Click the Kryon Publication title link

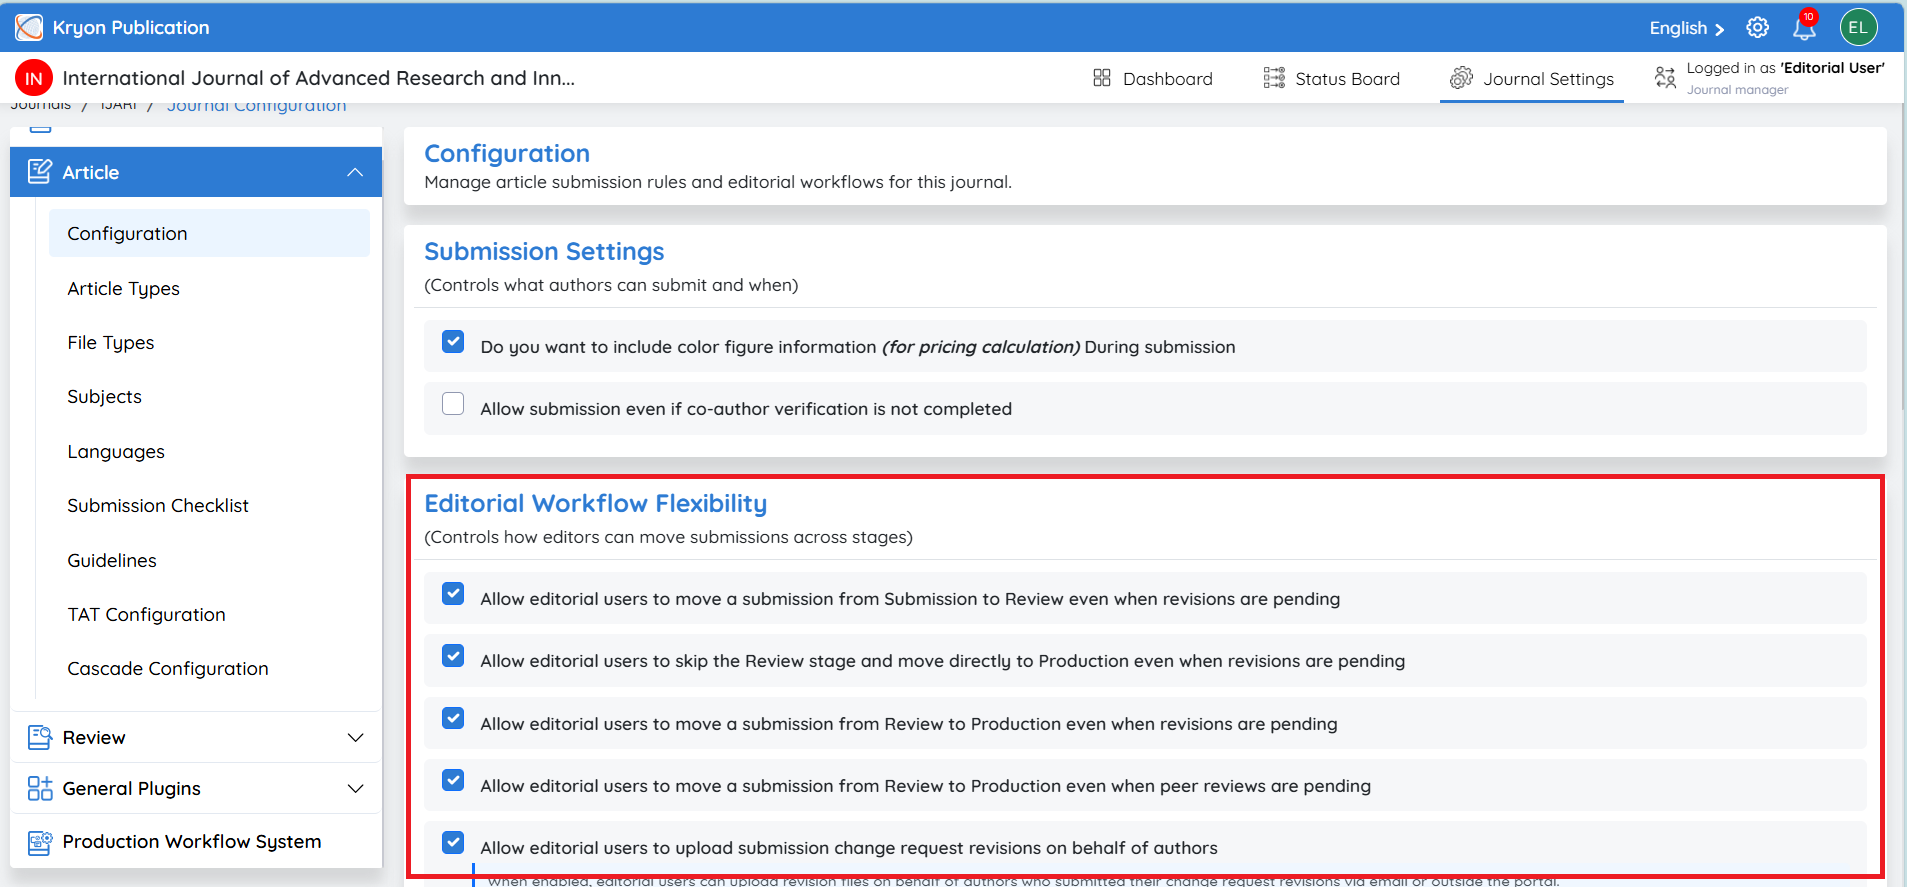tap(131, 27)
